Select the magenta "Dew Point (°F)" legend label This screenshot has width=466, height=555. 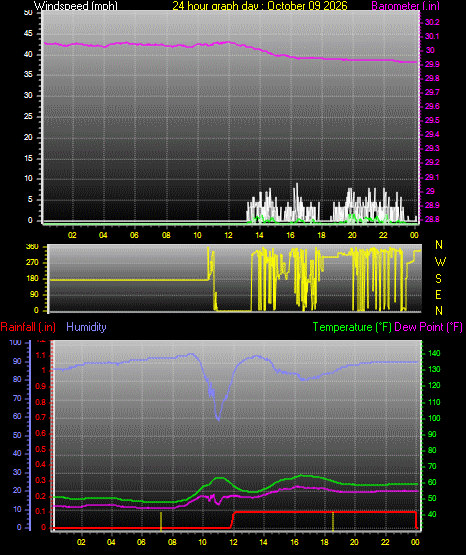click(428, 327)
